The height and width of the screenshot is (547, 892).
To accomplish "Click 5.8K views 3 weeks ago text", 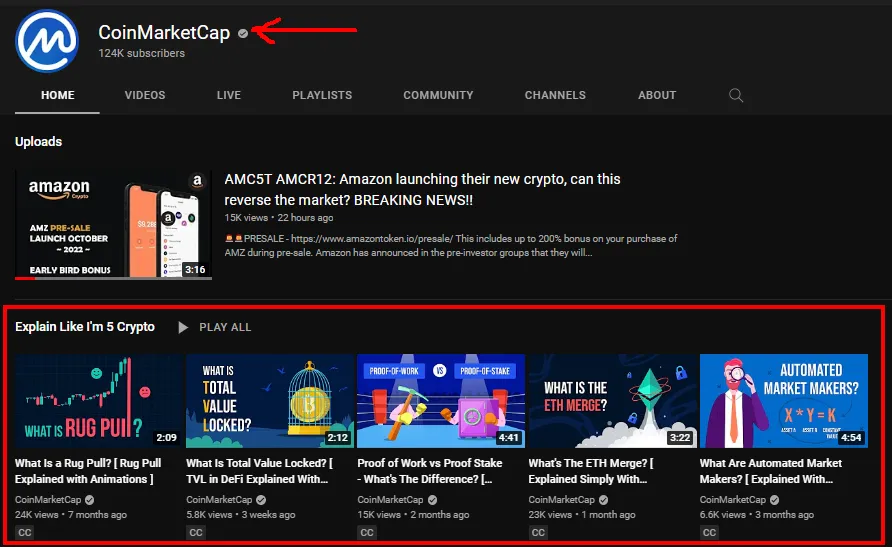I will (241, 515).
